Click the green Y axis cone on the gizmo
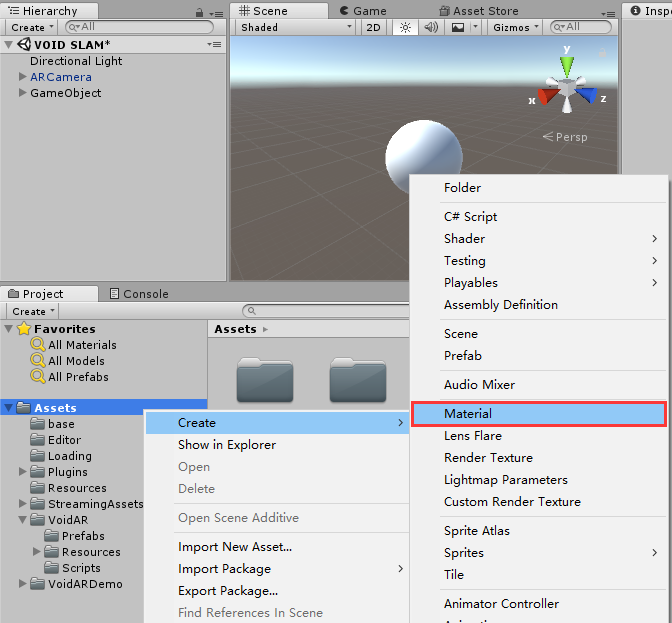The height and width of the screenshot is (623, 672). tap(567, 66)
